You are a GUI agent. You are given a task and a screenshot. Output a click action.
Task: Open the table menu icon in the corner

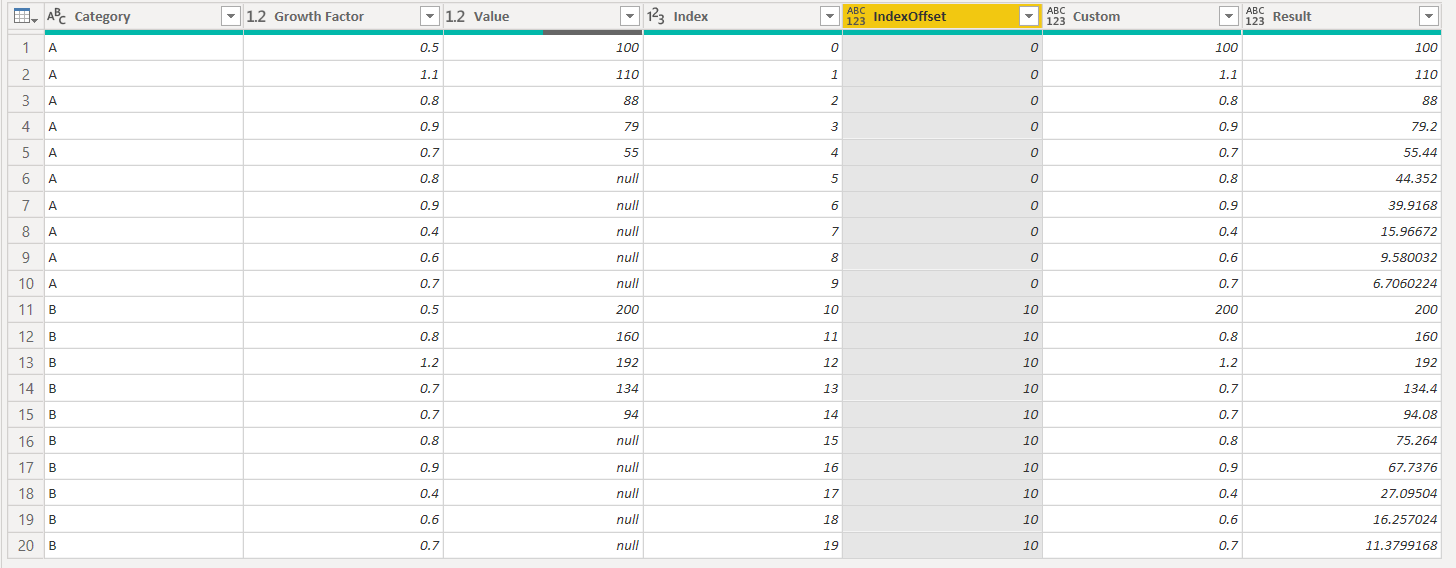click(26, 17)
